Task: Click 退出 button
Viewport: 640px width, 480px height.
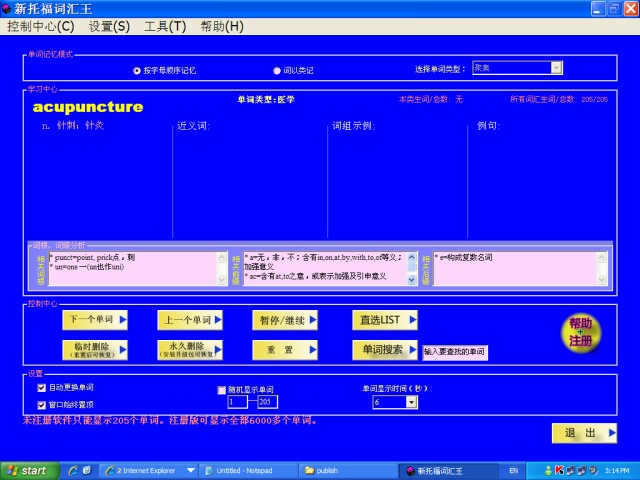Action: [584, 433]
